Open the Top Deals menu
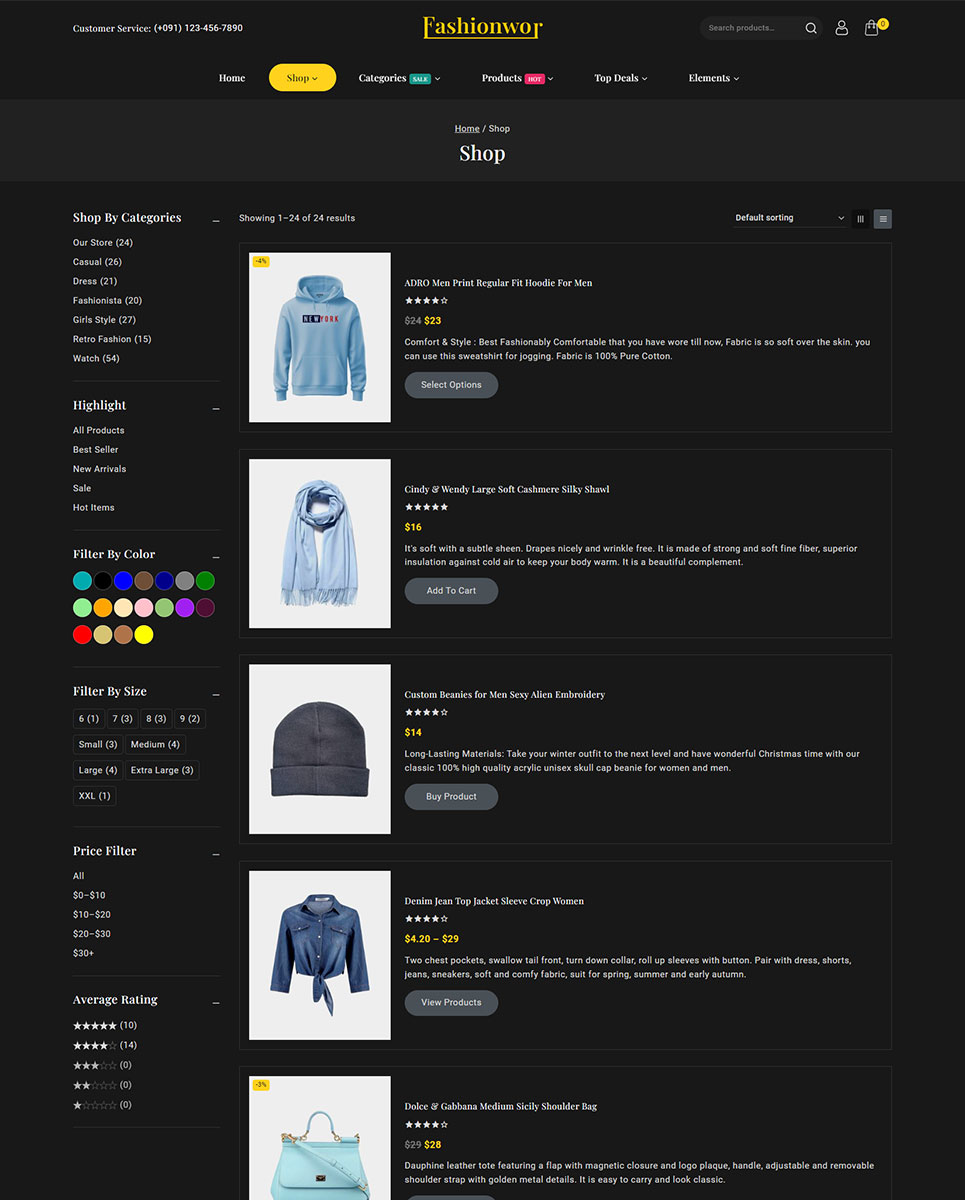 point(620,78)
